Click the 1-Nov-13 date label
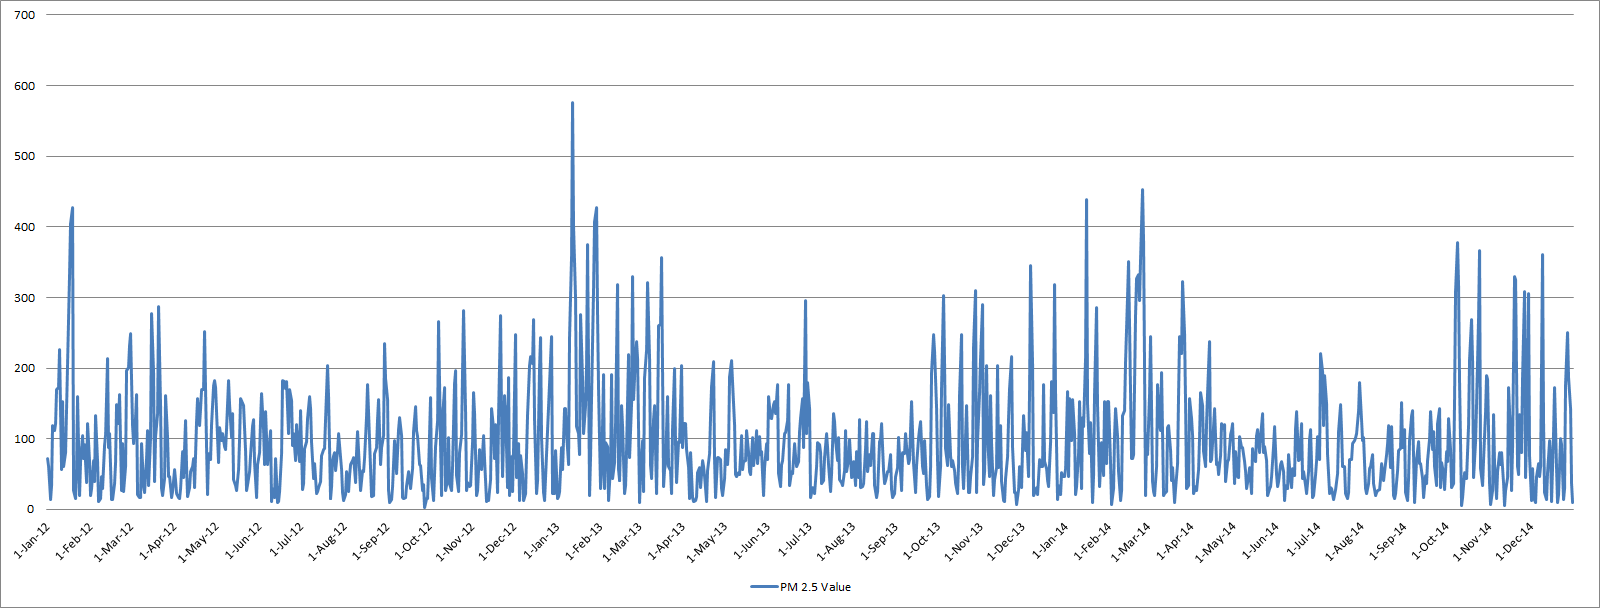Screen dimensions: 1600x608 [964, 540]
